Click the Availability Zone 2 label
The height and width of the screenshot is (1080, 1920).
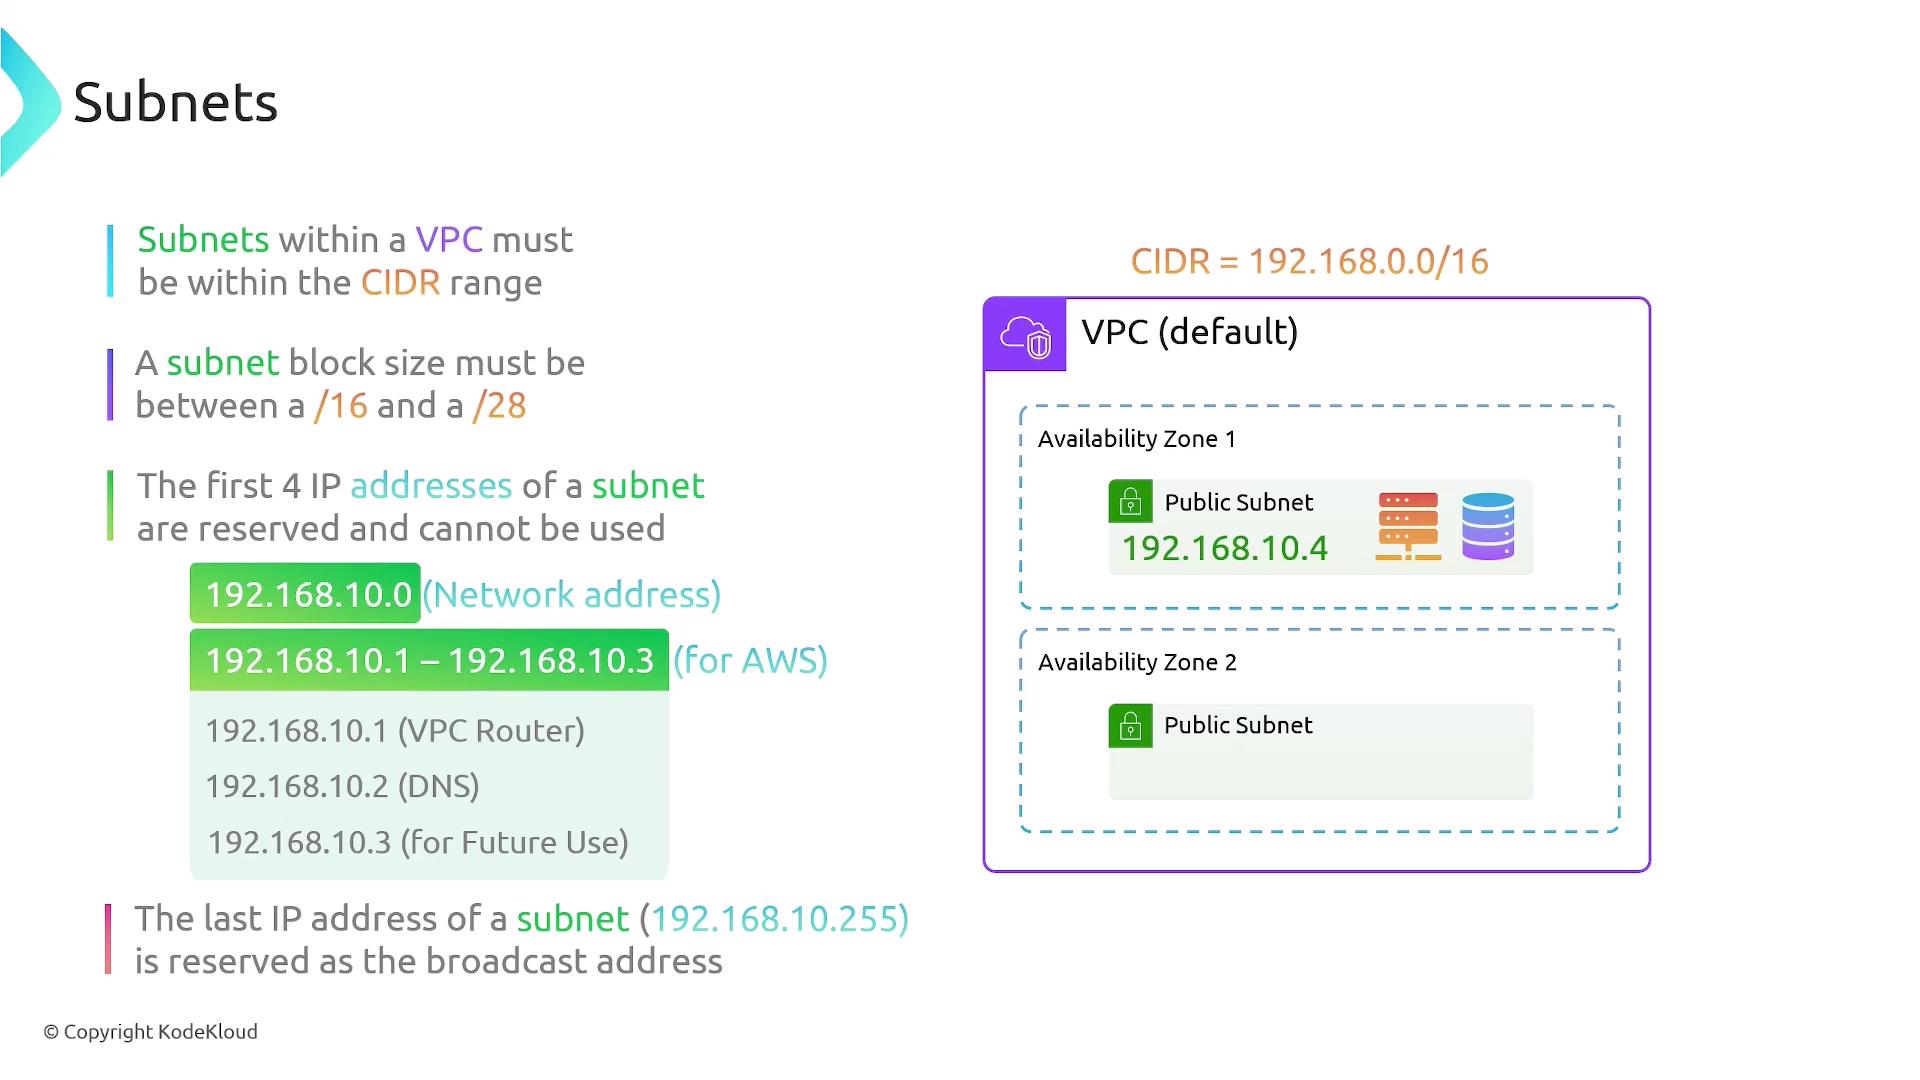pyautogui.click(x=1137, y=662)
